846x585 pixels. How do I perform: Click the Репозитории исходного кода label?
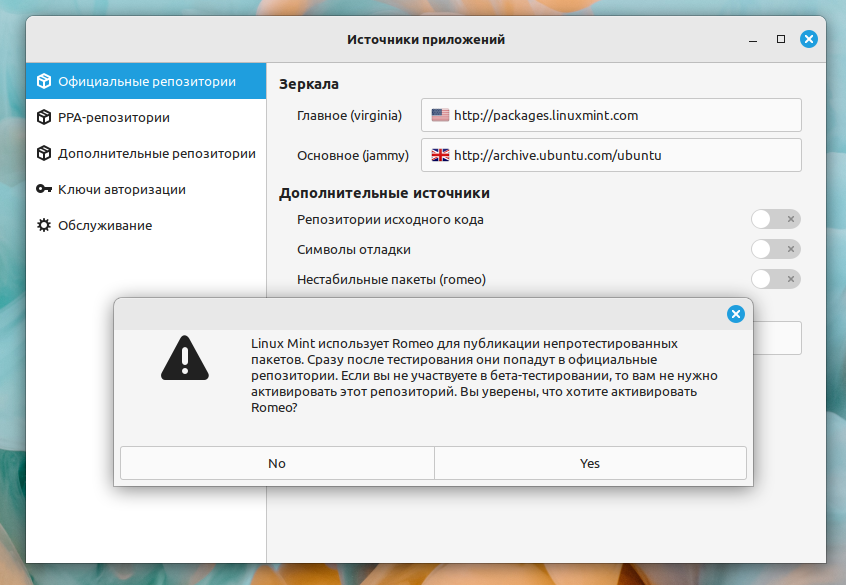coord(390,220)
